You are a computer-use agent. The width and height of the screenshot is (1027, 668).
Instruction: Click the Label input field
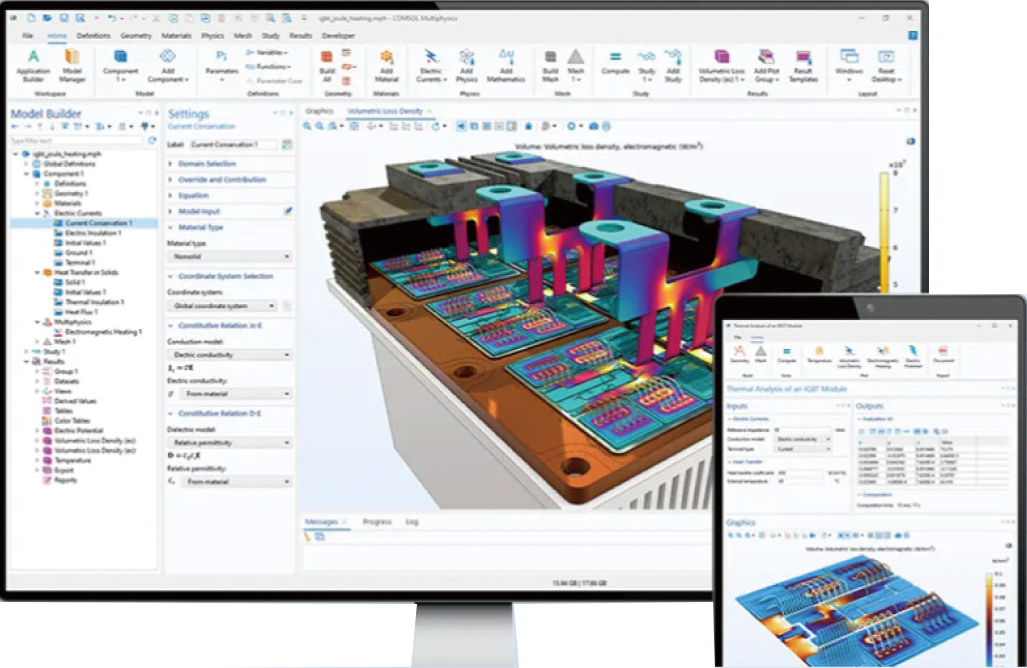click(233, 144)
